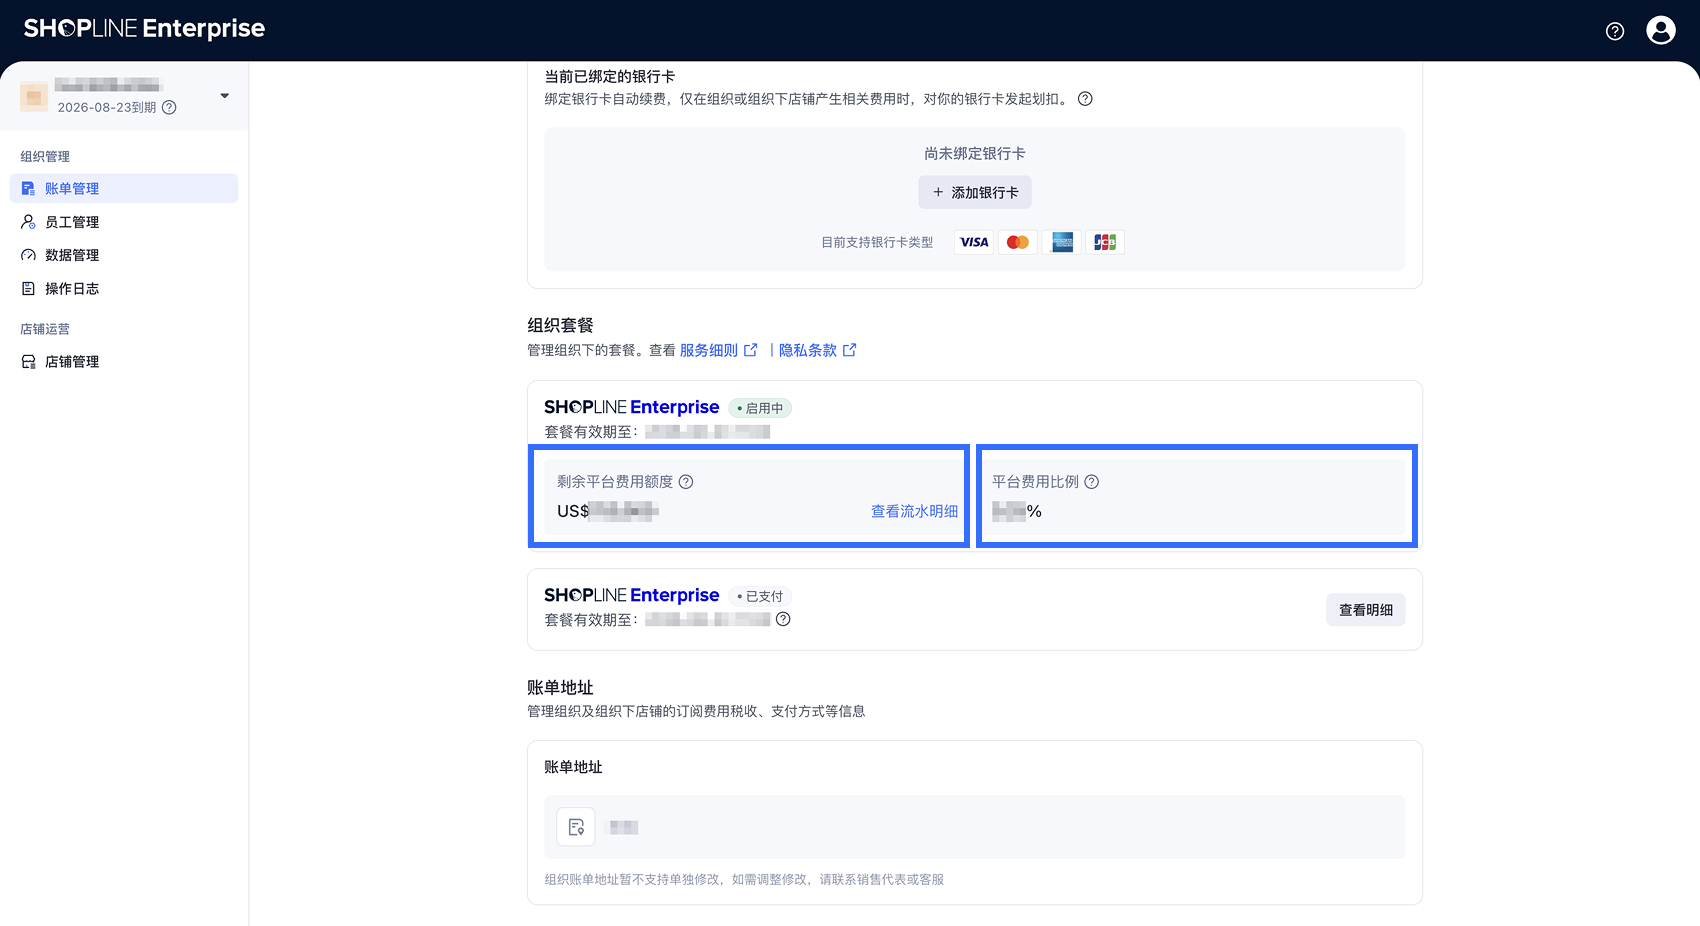1700x926 pixels.
Task: Click the 数据管理 gauge icon
Action: pos(28,255)
